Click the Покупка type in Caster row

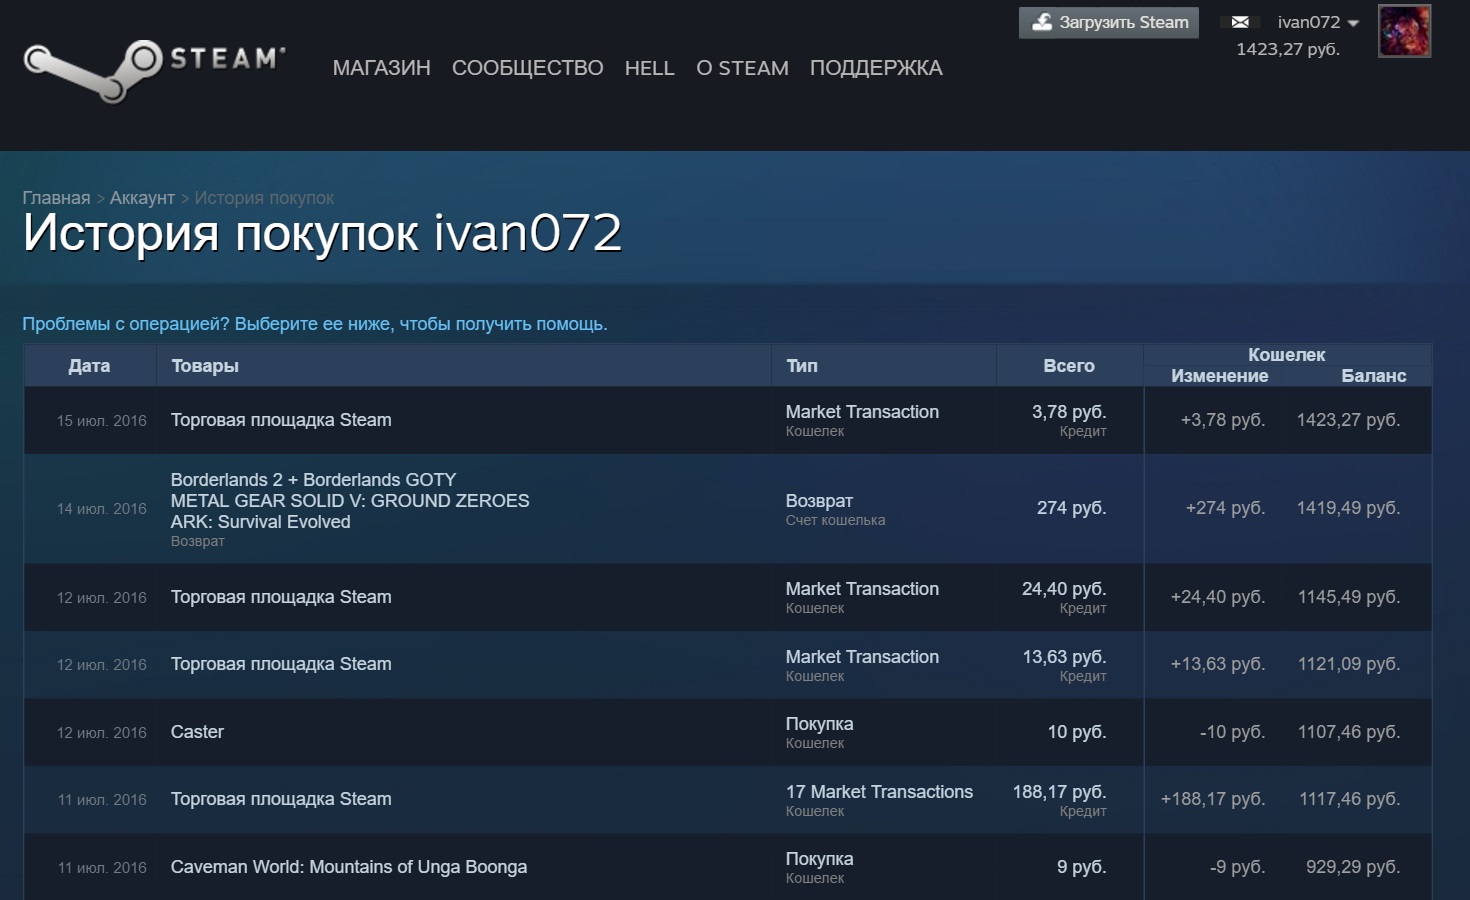tap(819, 733)
